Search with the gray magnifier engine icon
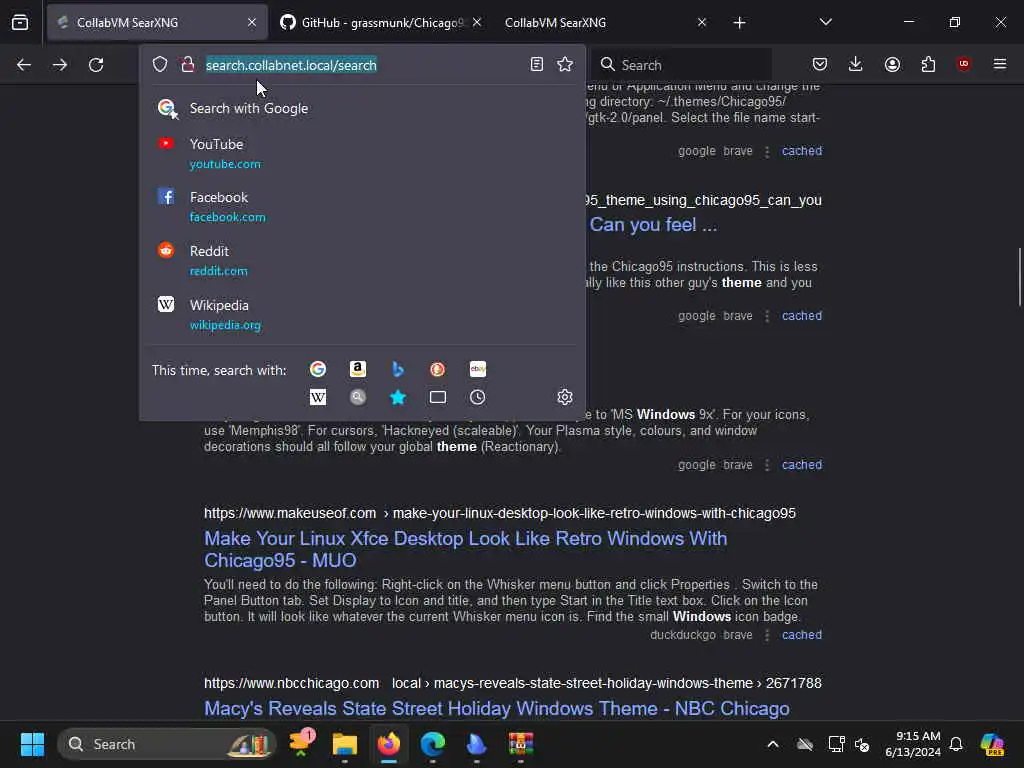The image size is (1024, 768). (x=358, y=397)
